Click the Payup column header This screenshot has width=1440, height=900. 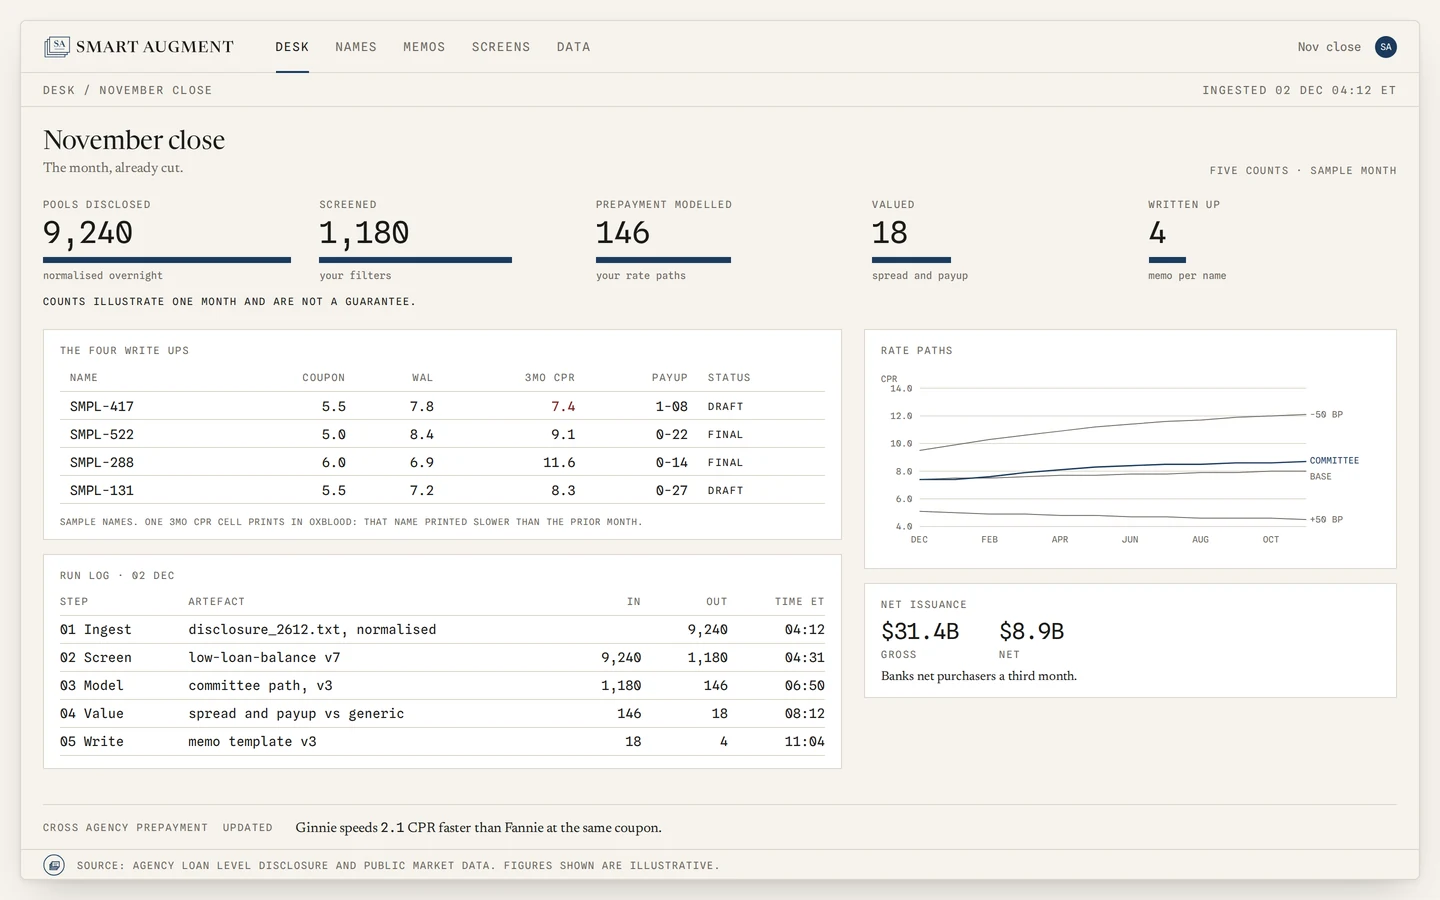click(670, 378)
